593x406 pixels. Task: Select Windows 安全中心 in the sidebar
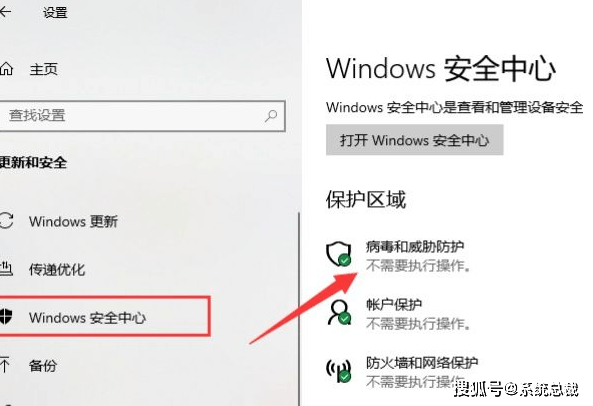pyautogui.click(x=87, y=318)
